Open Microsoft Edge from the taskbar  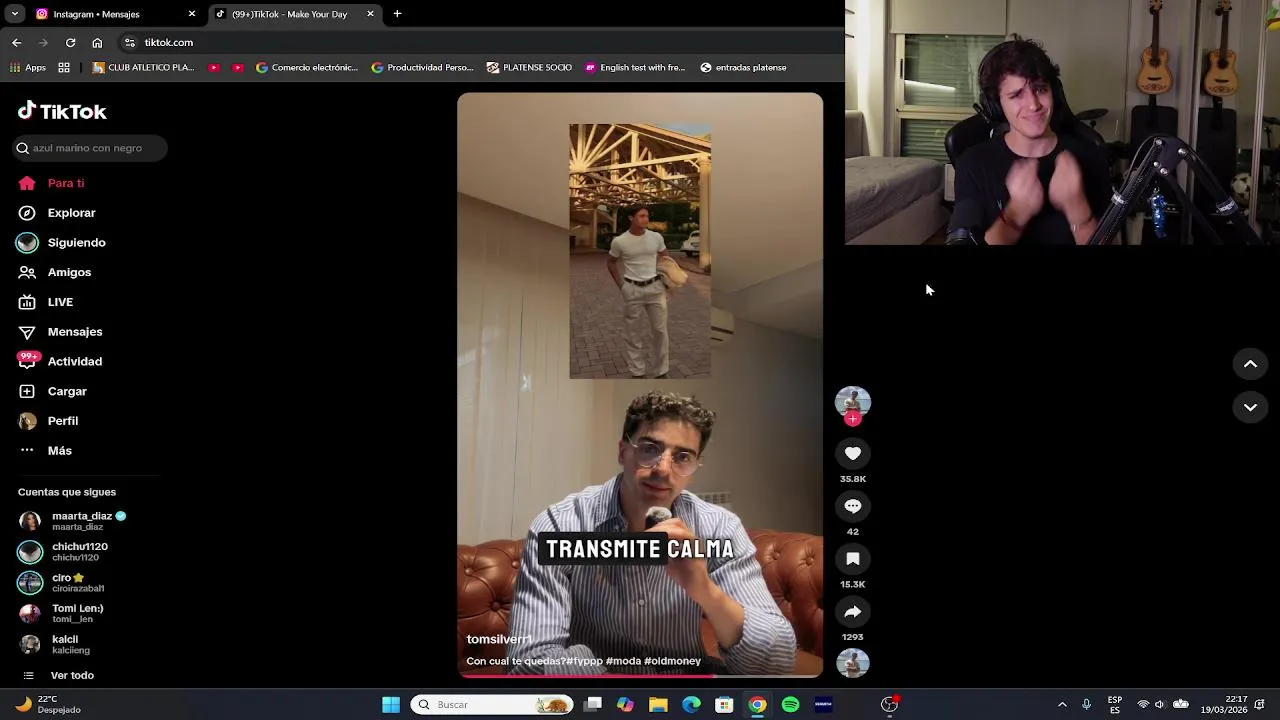(691, 705)
